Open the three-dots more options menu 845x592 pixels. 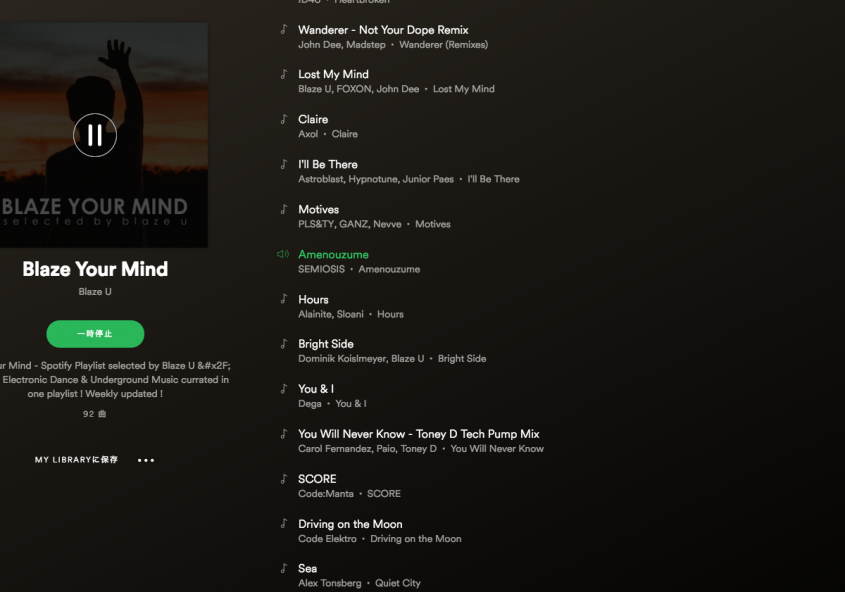146,461
